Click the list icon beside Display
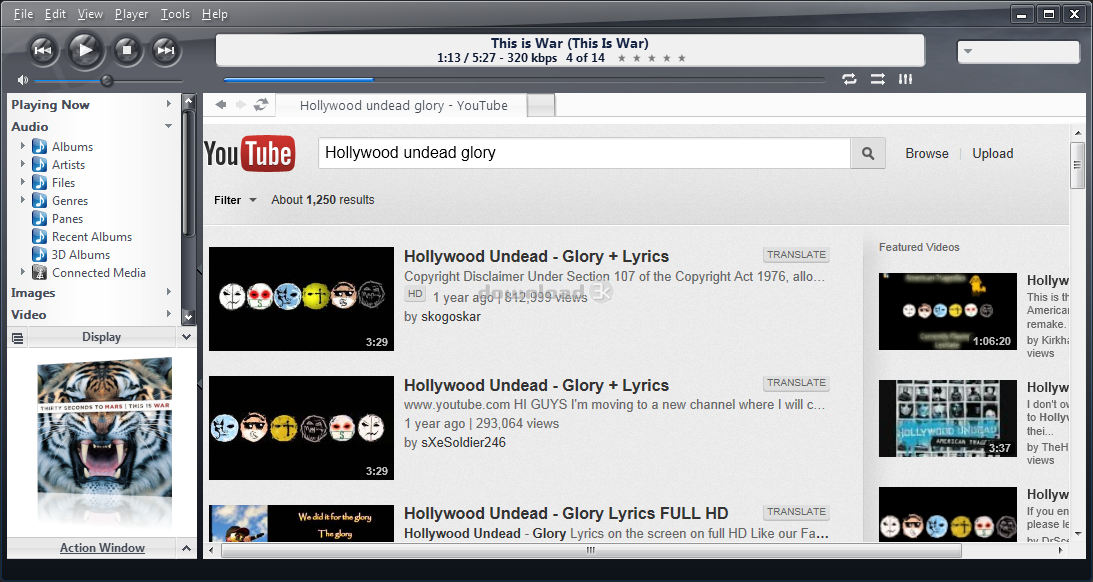 (17, 338)
